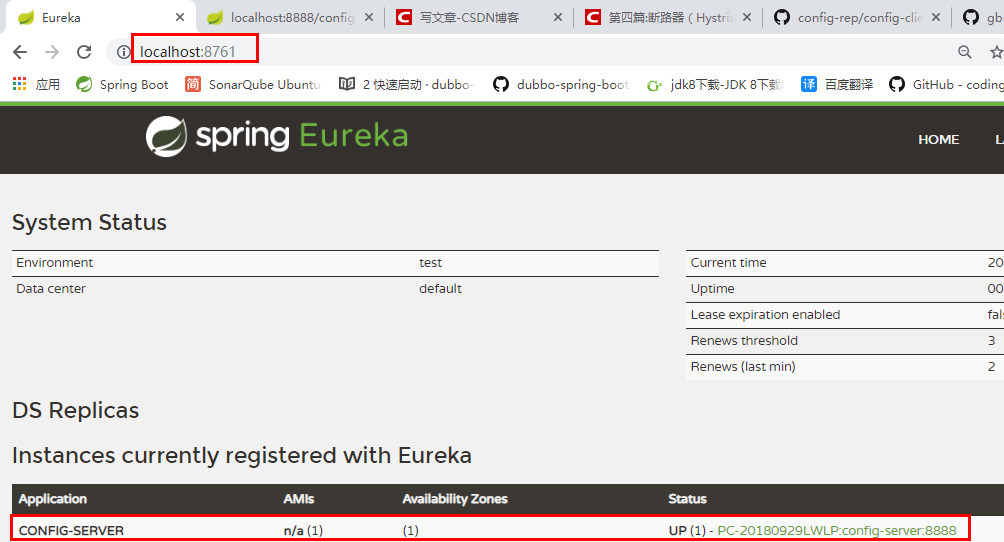This screenshot has height=542, width=1004.
Task: Open the zoom magnifier icon in address bar
Action: click(964, 52)
